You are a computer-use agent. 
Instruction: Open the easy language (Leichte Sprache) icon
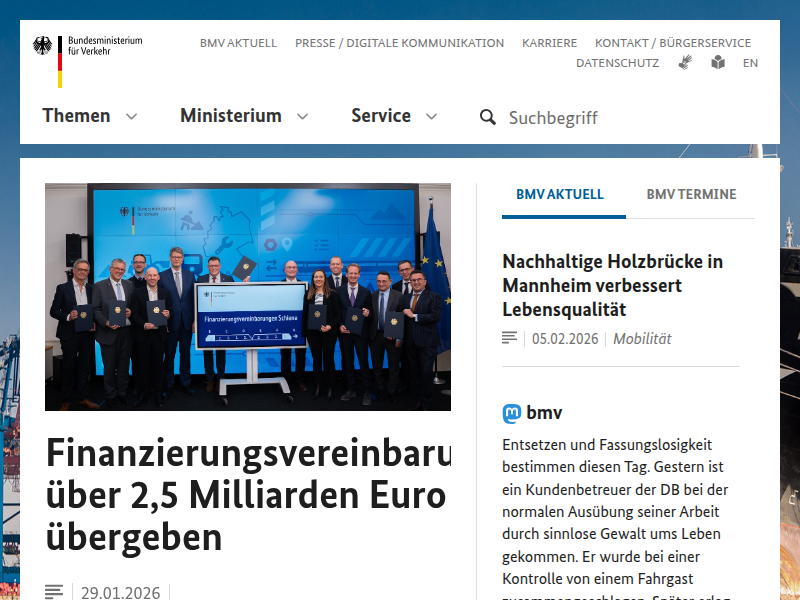tap(718, 62)
